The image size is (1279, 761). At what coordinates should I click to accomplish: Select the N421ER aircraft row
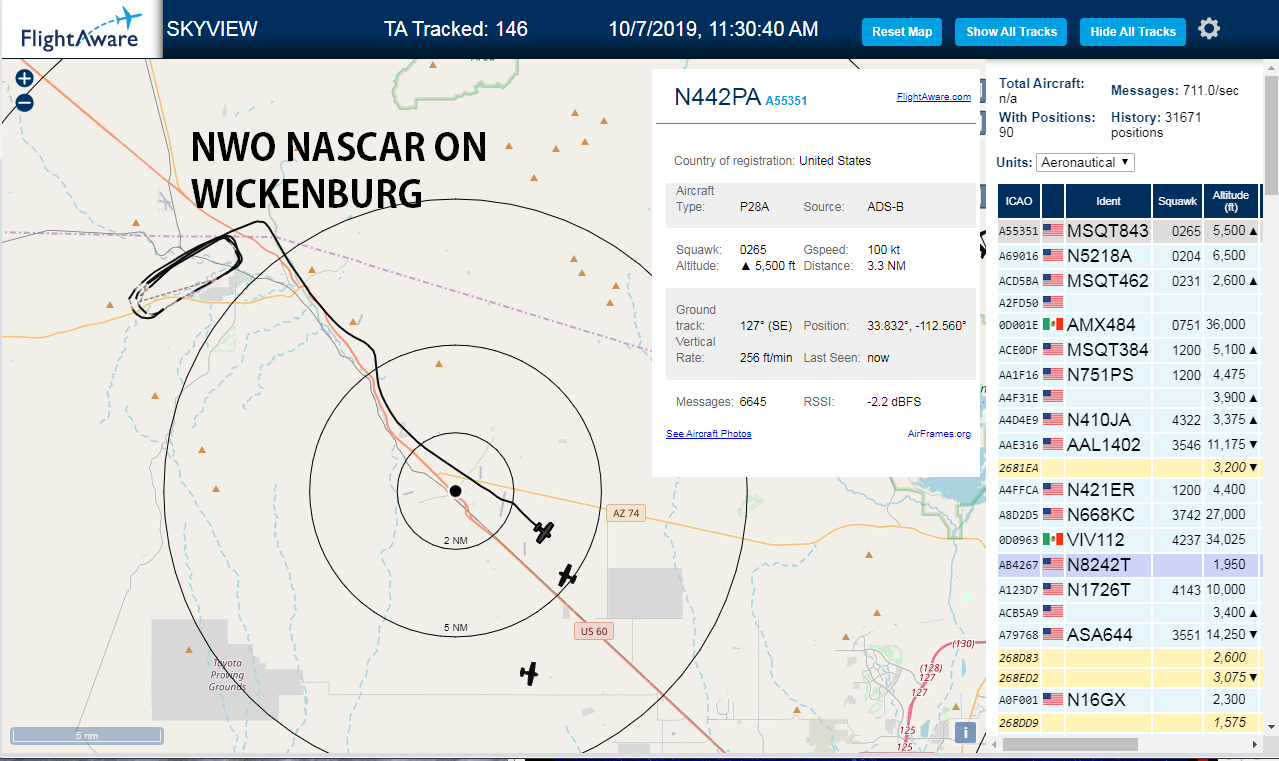coord(1128,490)
